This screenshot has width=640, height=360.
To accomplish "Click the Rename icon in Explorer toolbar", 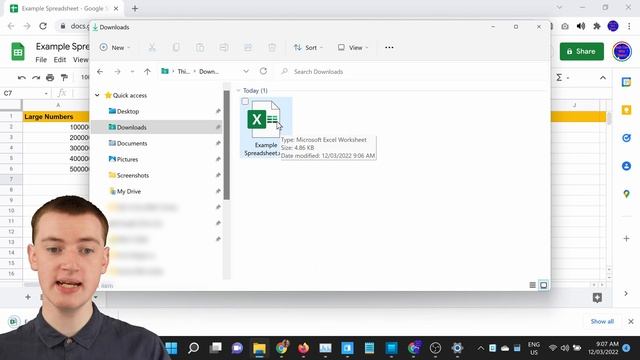I will (x=224, y=47).
